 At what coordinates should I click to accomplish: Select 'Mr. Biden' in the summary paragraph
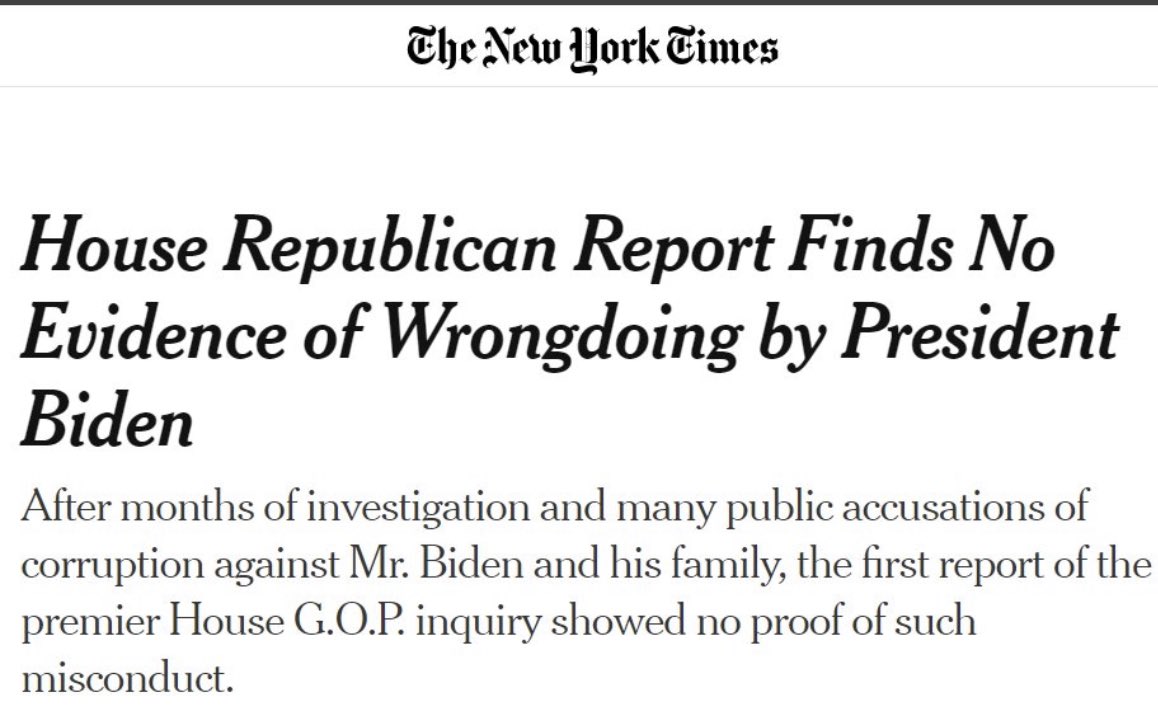pyautogui.click(x=436, y=564)
